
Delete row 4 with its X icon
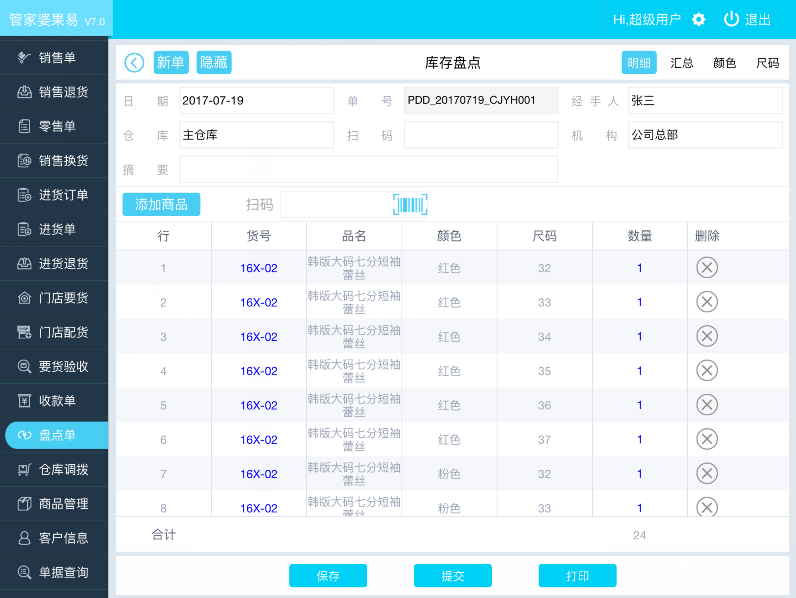coord(707,371)
